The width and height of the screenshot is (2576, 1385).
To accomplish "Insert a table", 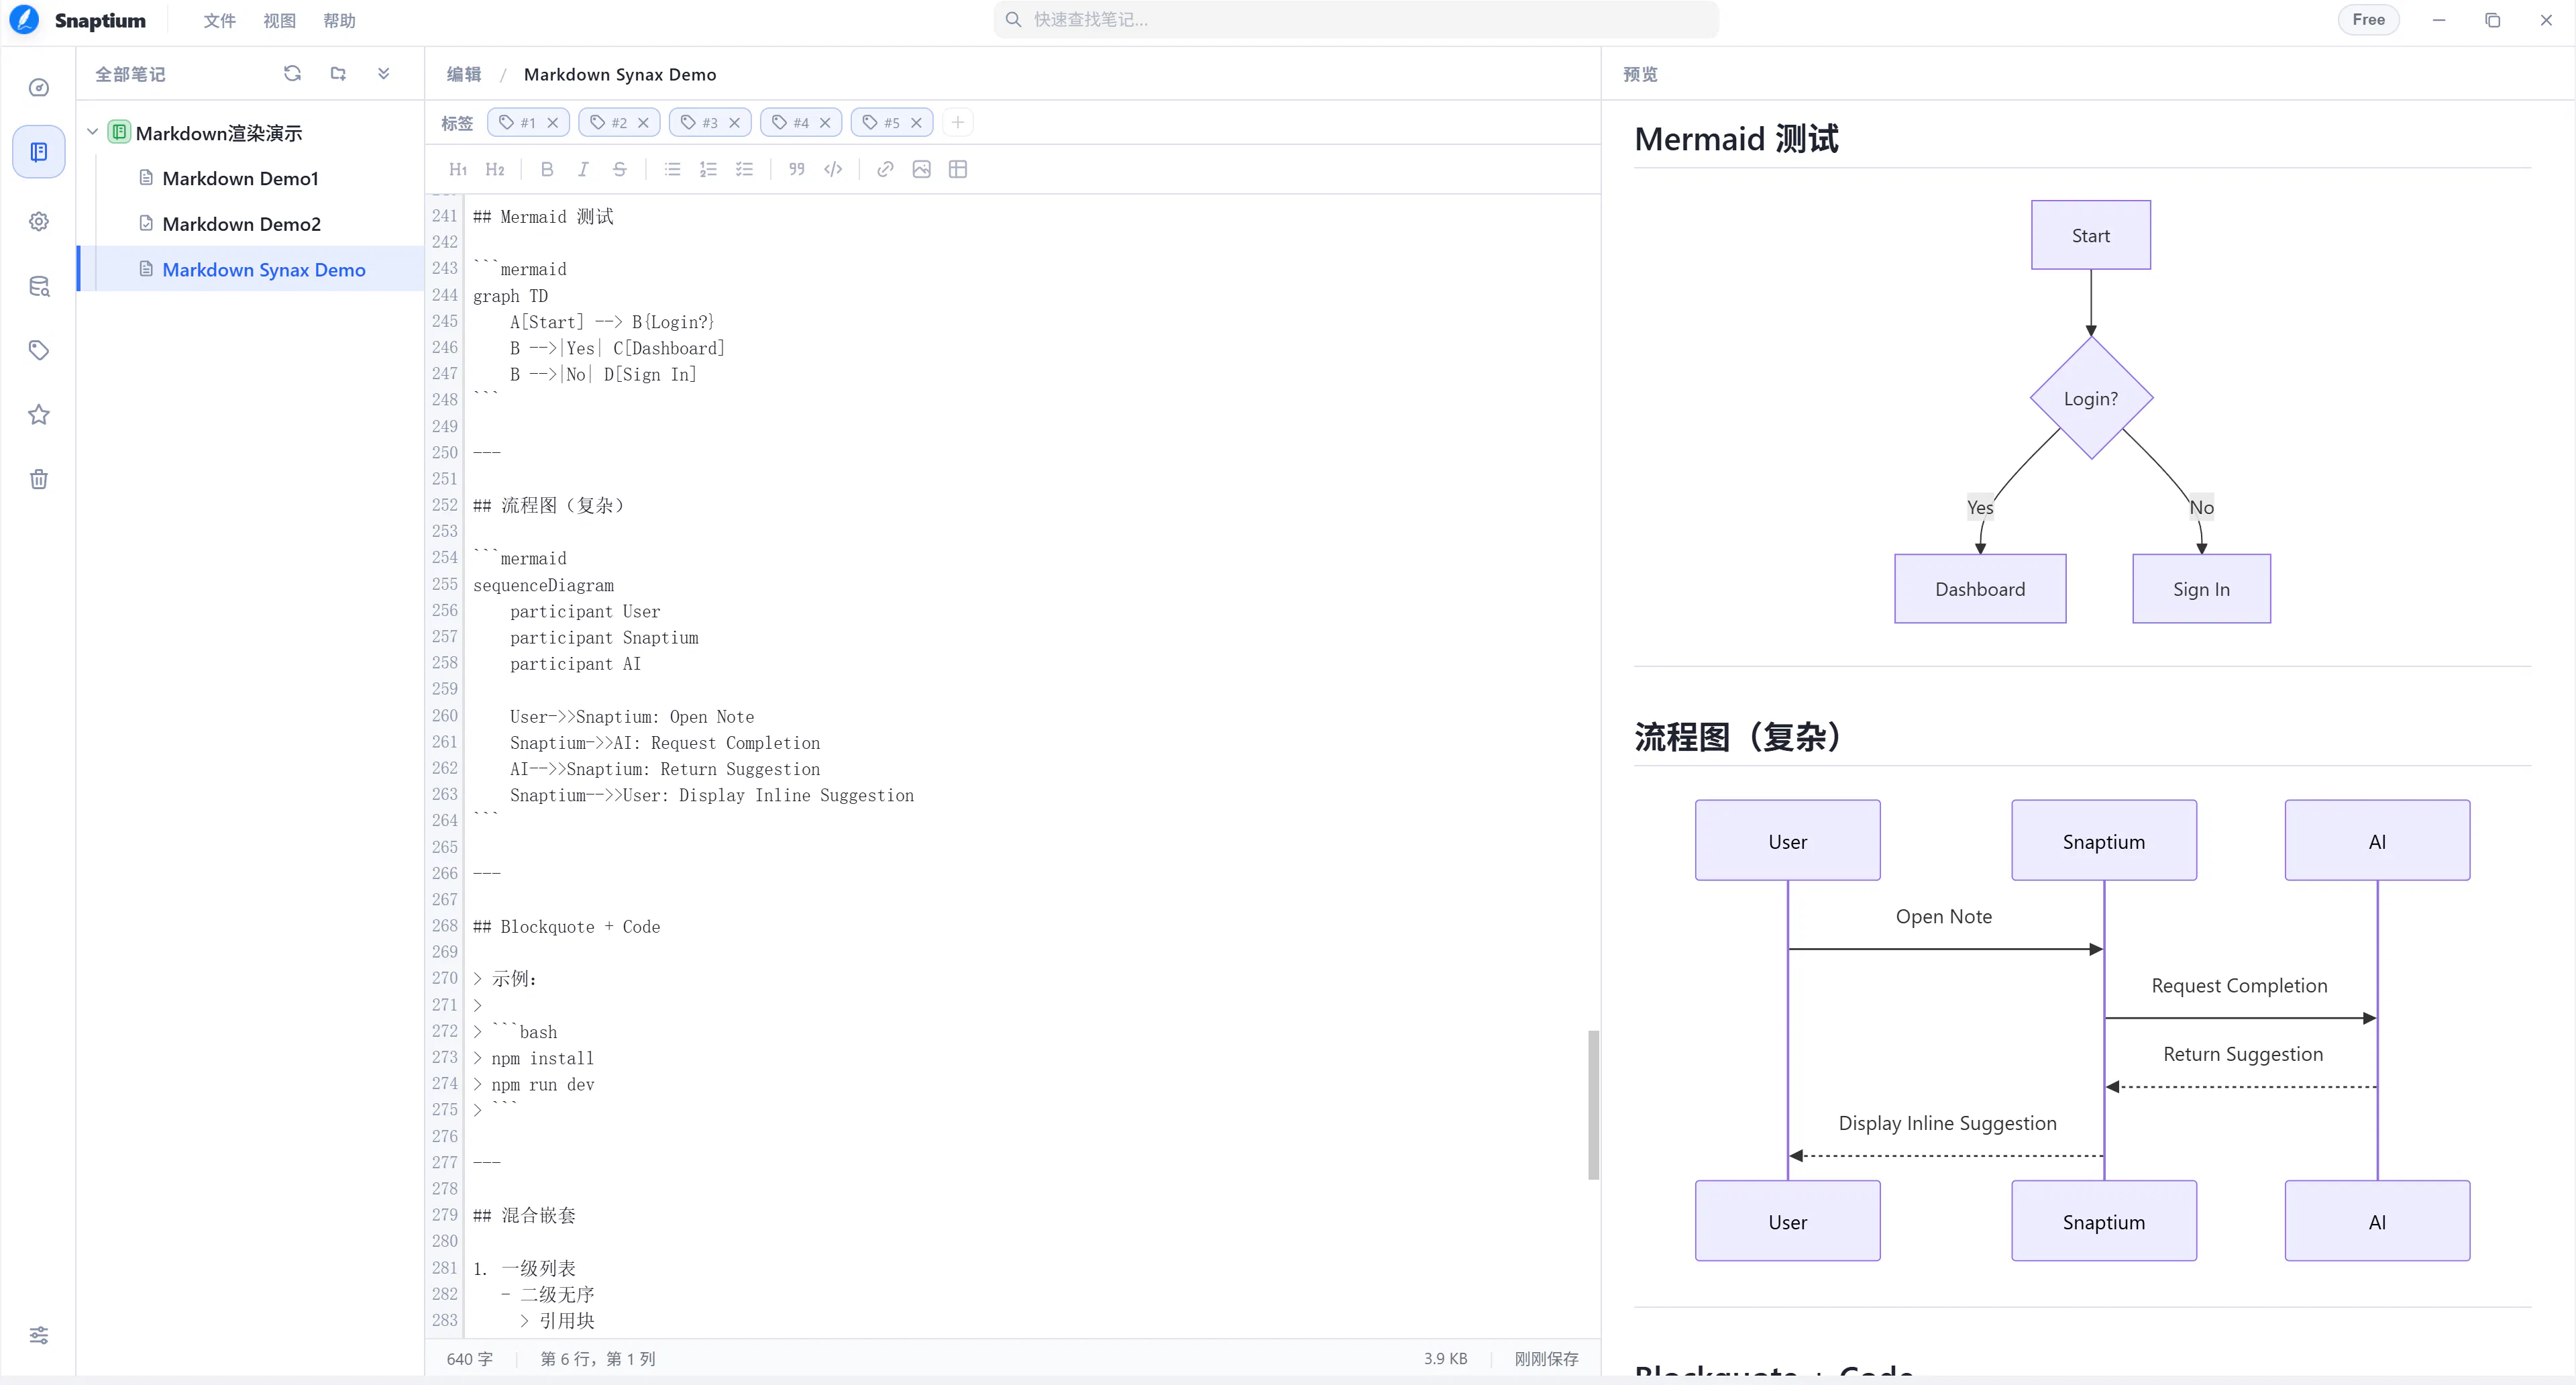I will coord(958,169).
